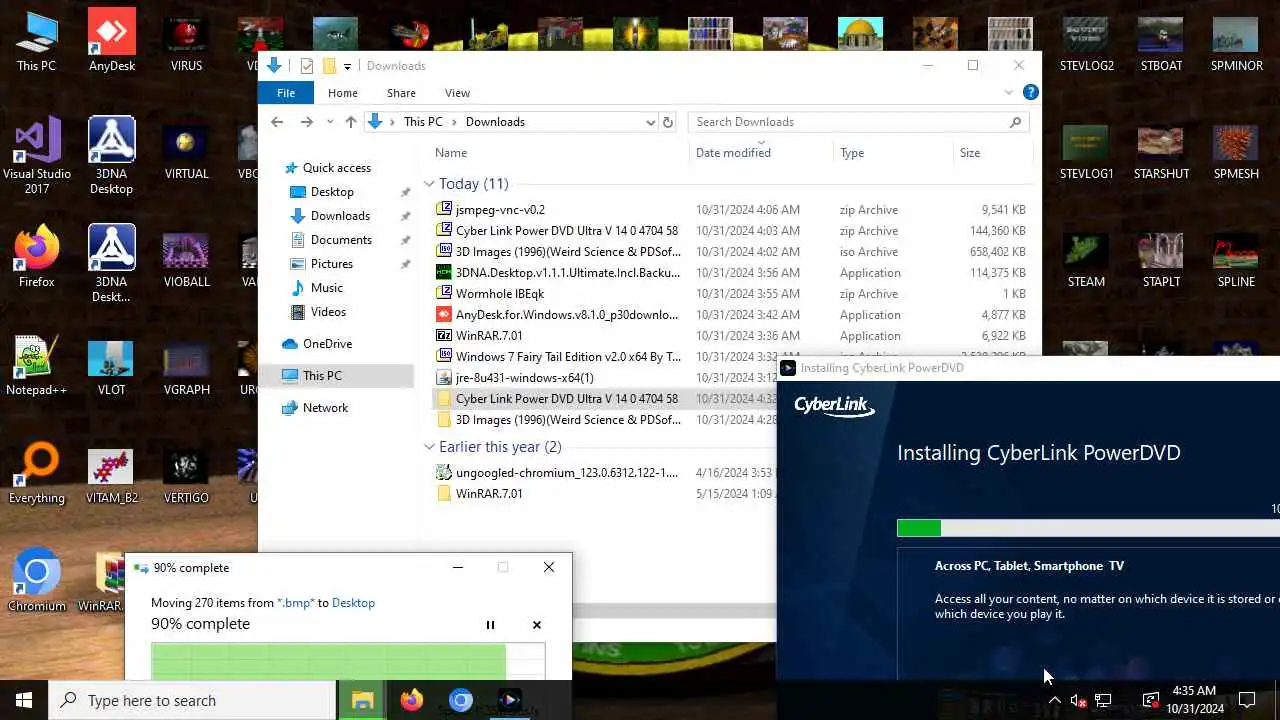Click the Desktop destination link
Screen dimensions: 1280x720
[353, 603]
